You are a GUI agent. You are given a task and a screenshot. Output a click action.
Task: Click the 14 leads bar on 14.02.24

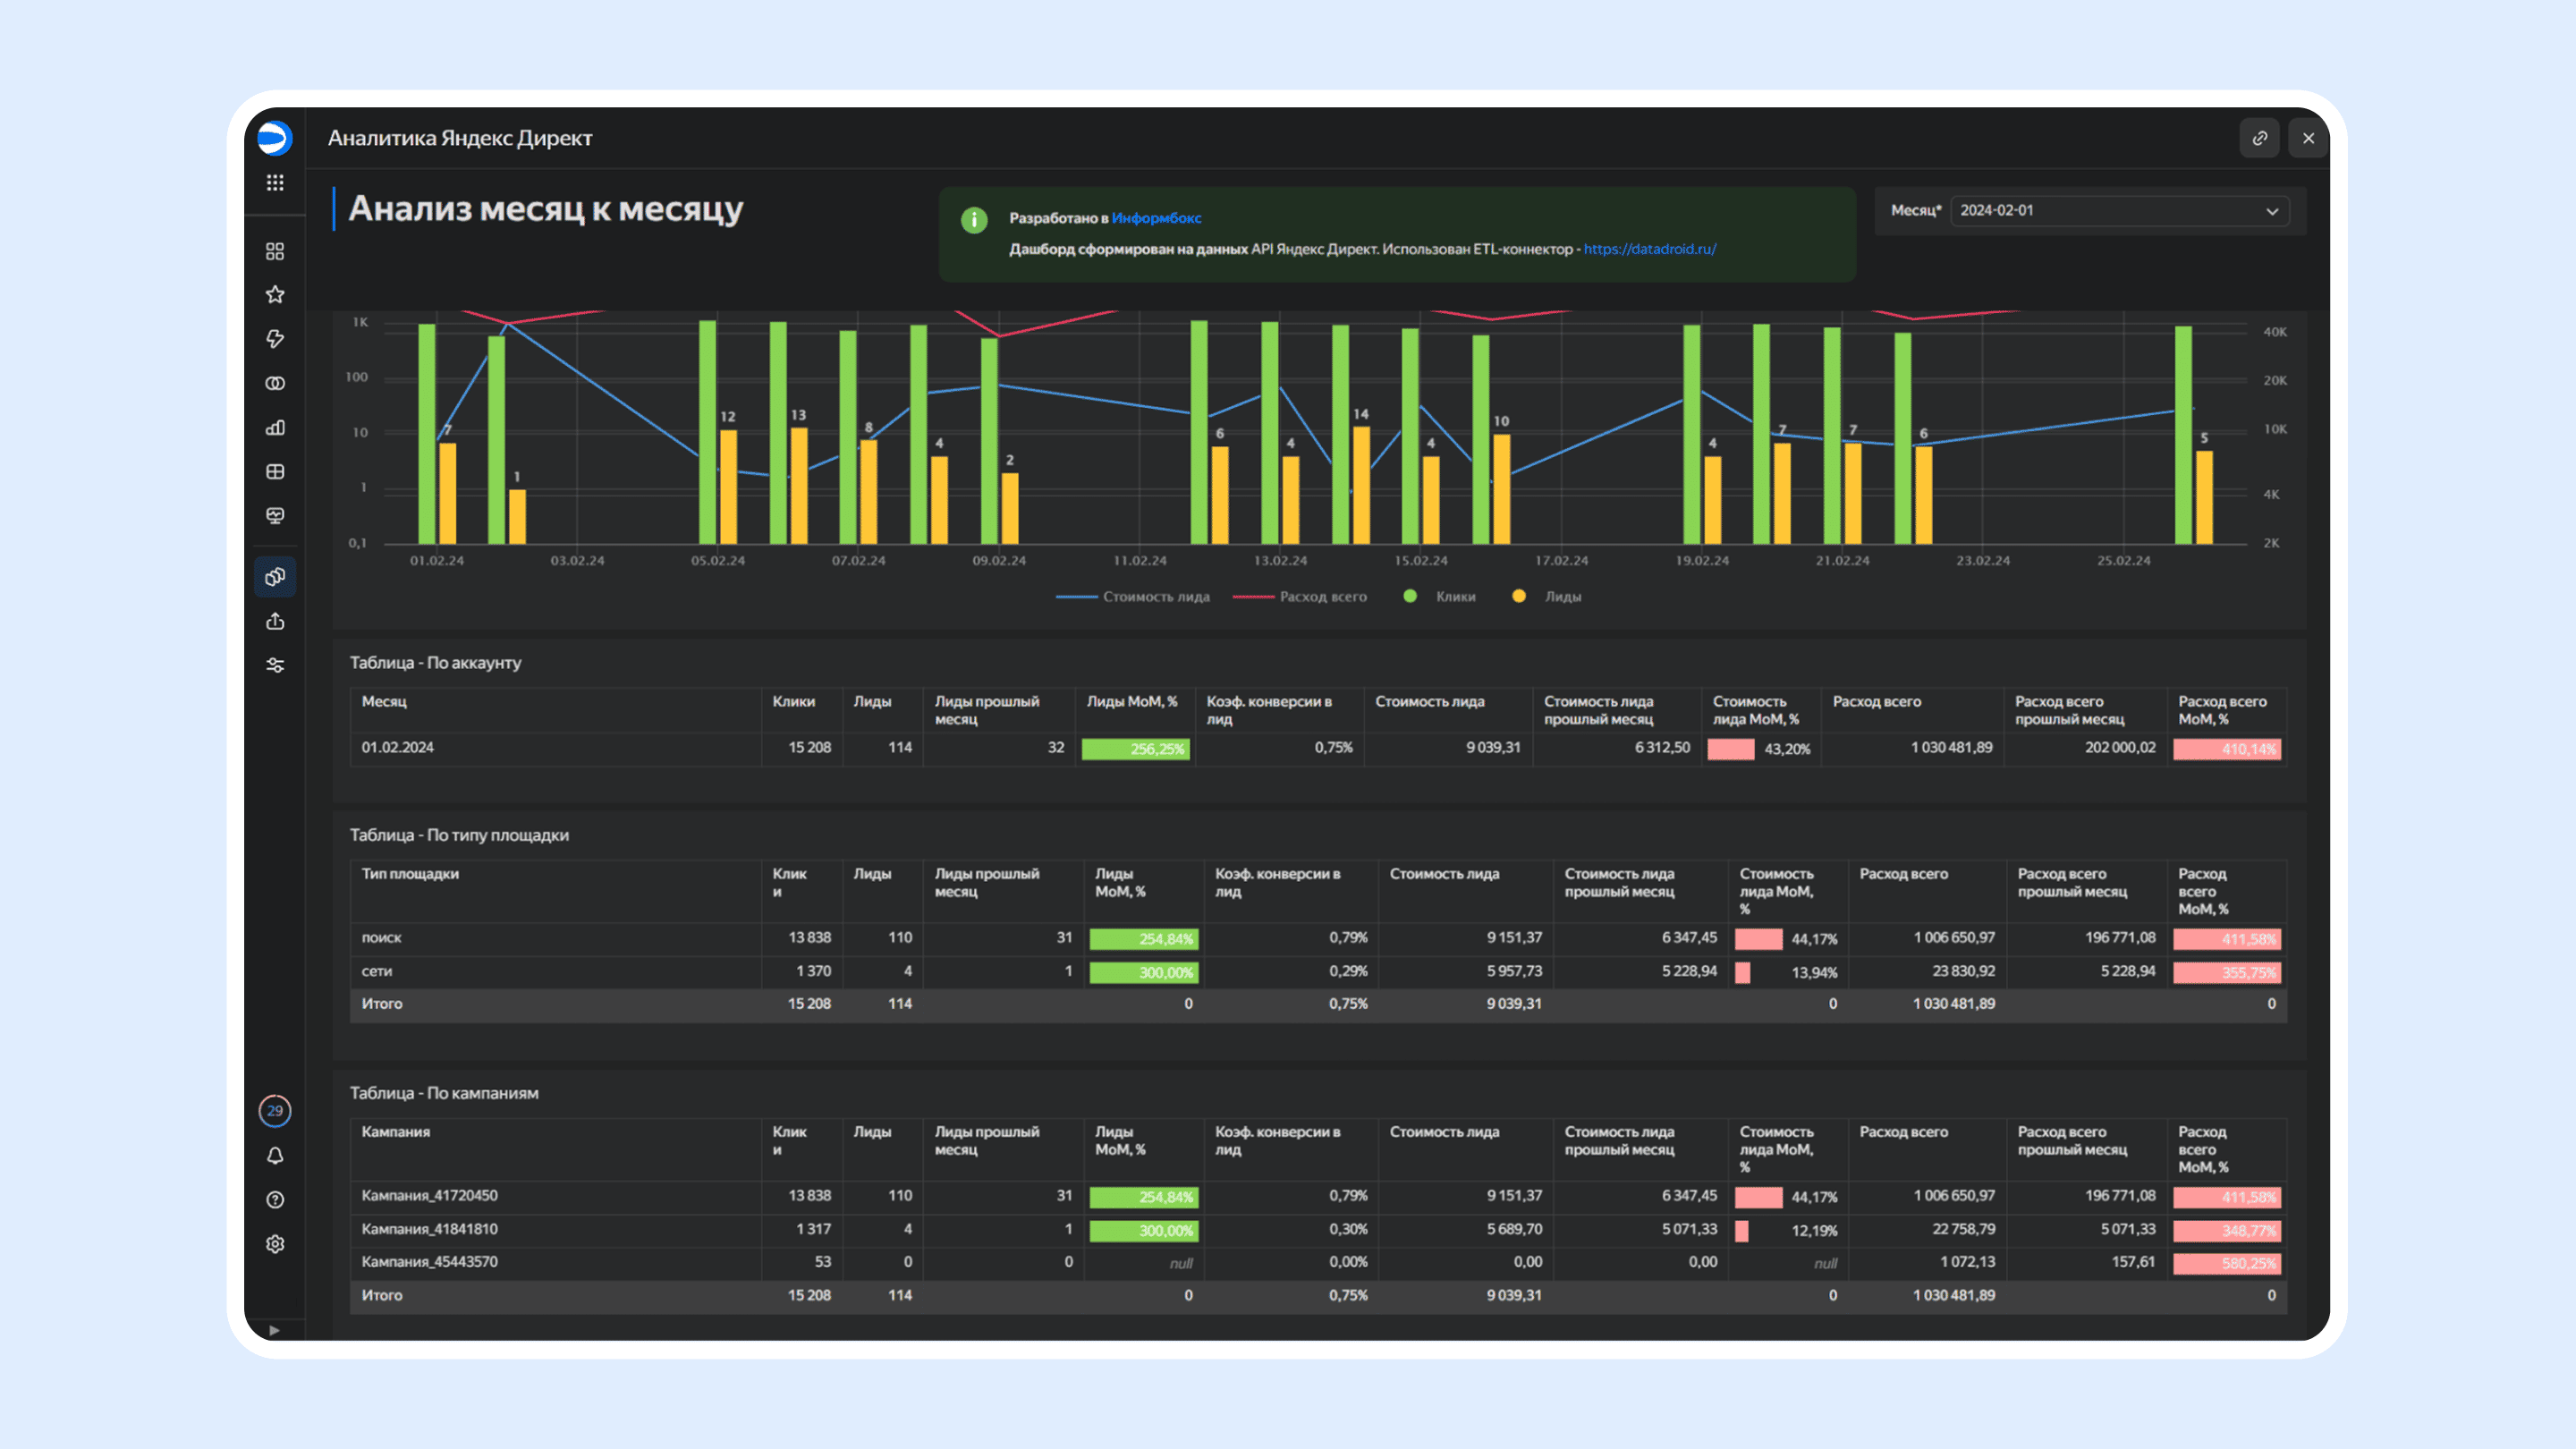click(x=1361, y=485)
